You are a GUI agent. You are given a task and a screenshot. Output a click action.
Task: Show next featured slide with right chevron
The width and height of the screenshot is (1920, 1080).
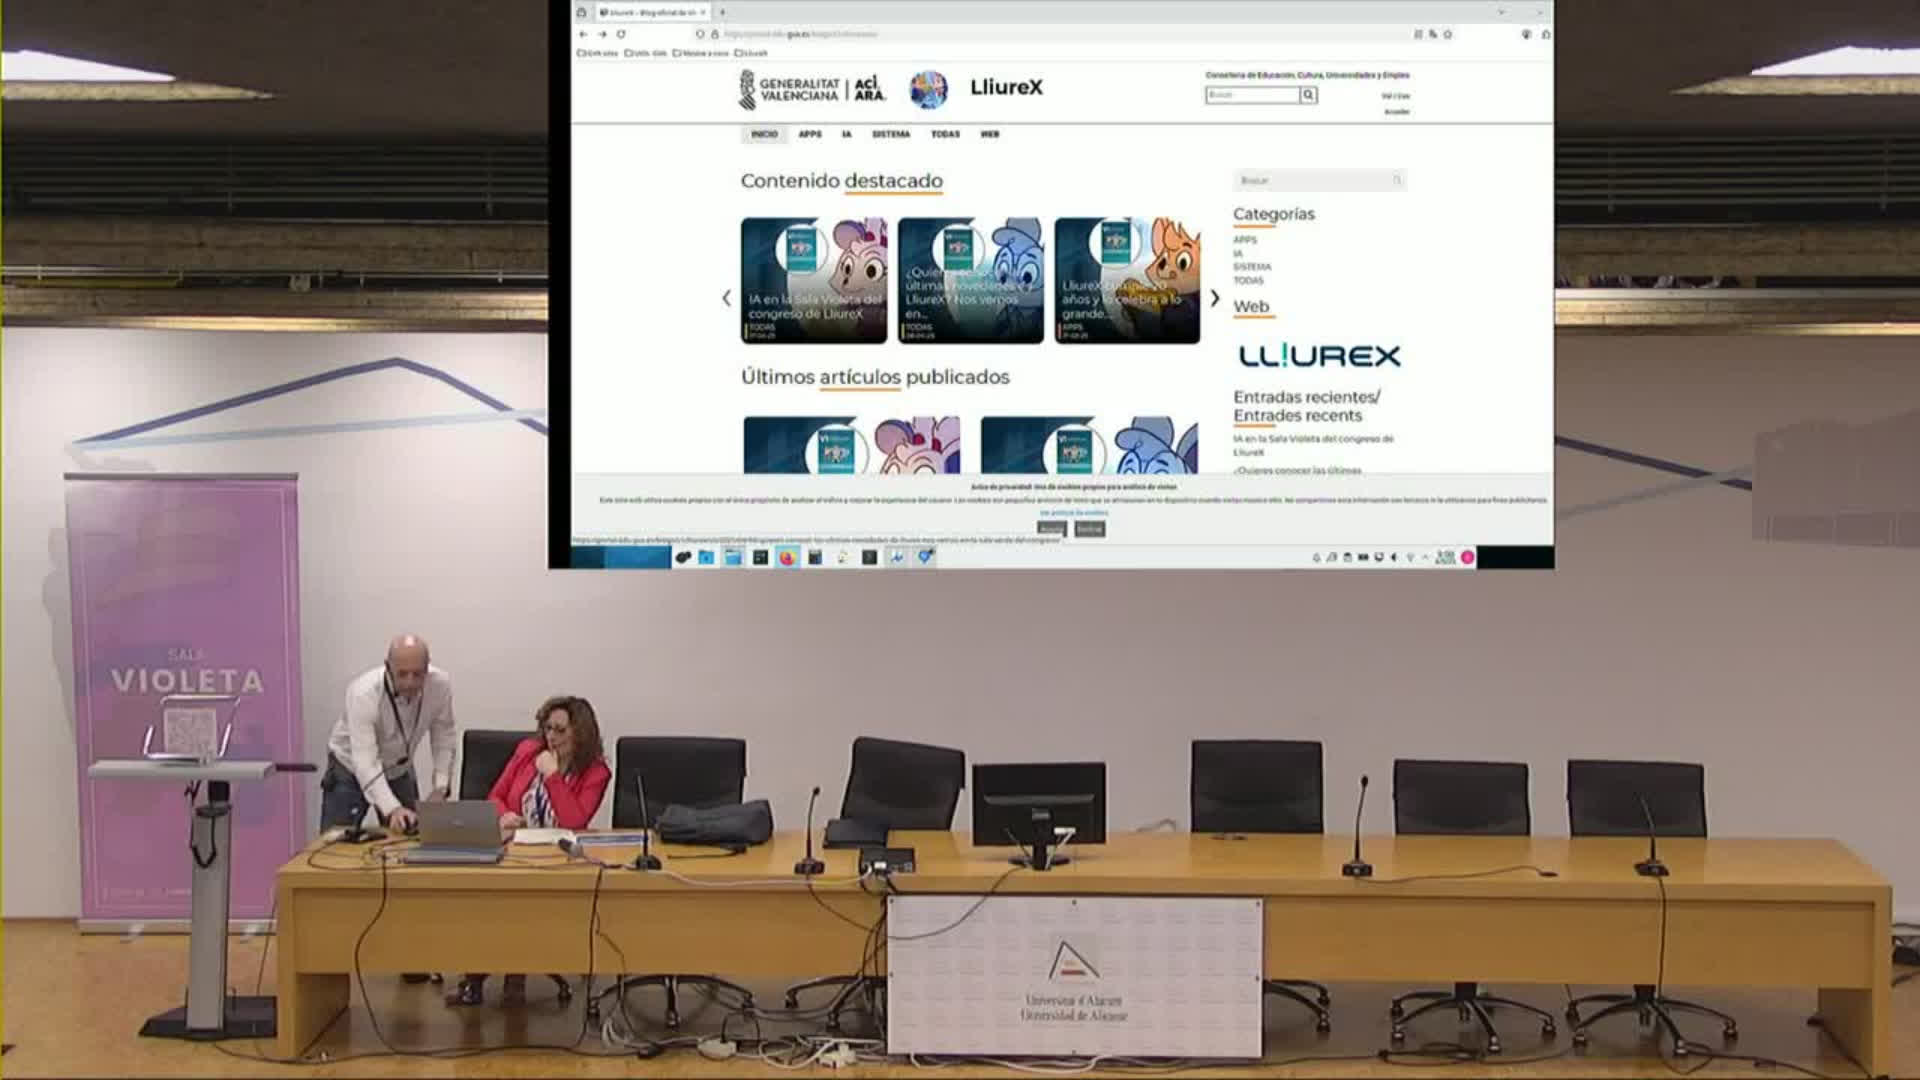click(x=1215, y=298)
